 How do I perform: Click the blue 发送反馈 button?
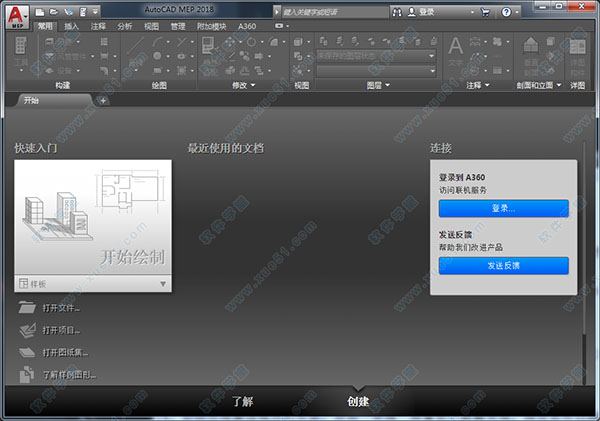(504, 266)
